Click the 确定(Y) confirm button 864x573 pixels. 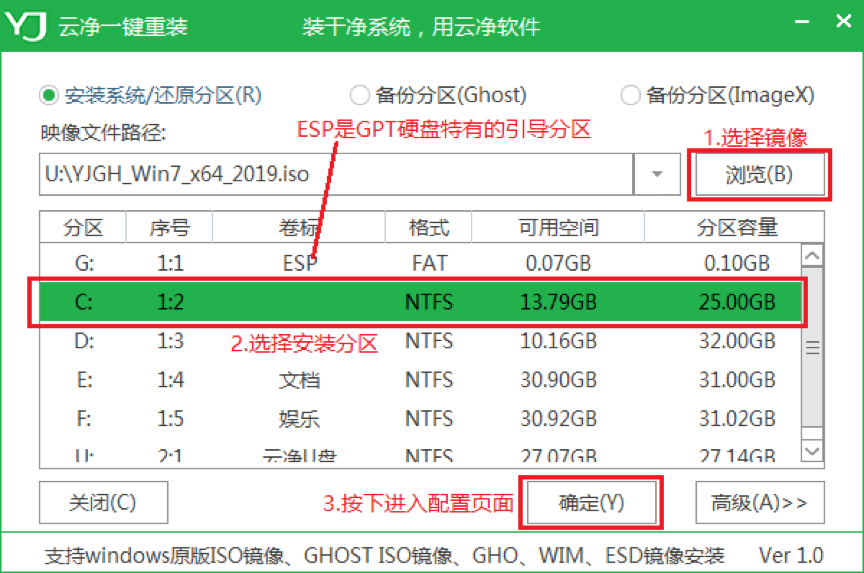(x=591, y=502)
